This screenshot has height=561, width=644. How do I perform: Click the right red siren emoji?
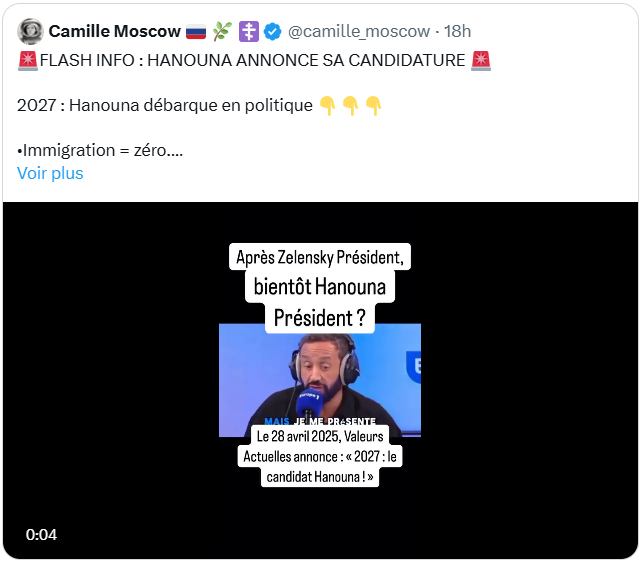tap(481, 61)
